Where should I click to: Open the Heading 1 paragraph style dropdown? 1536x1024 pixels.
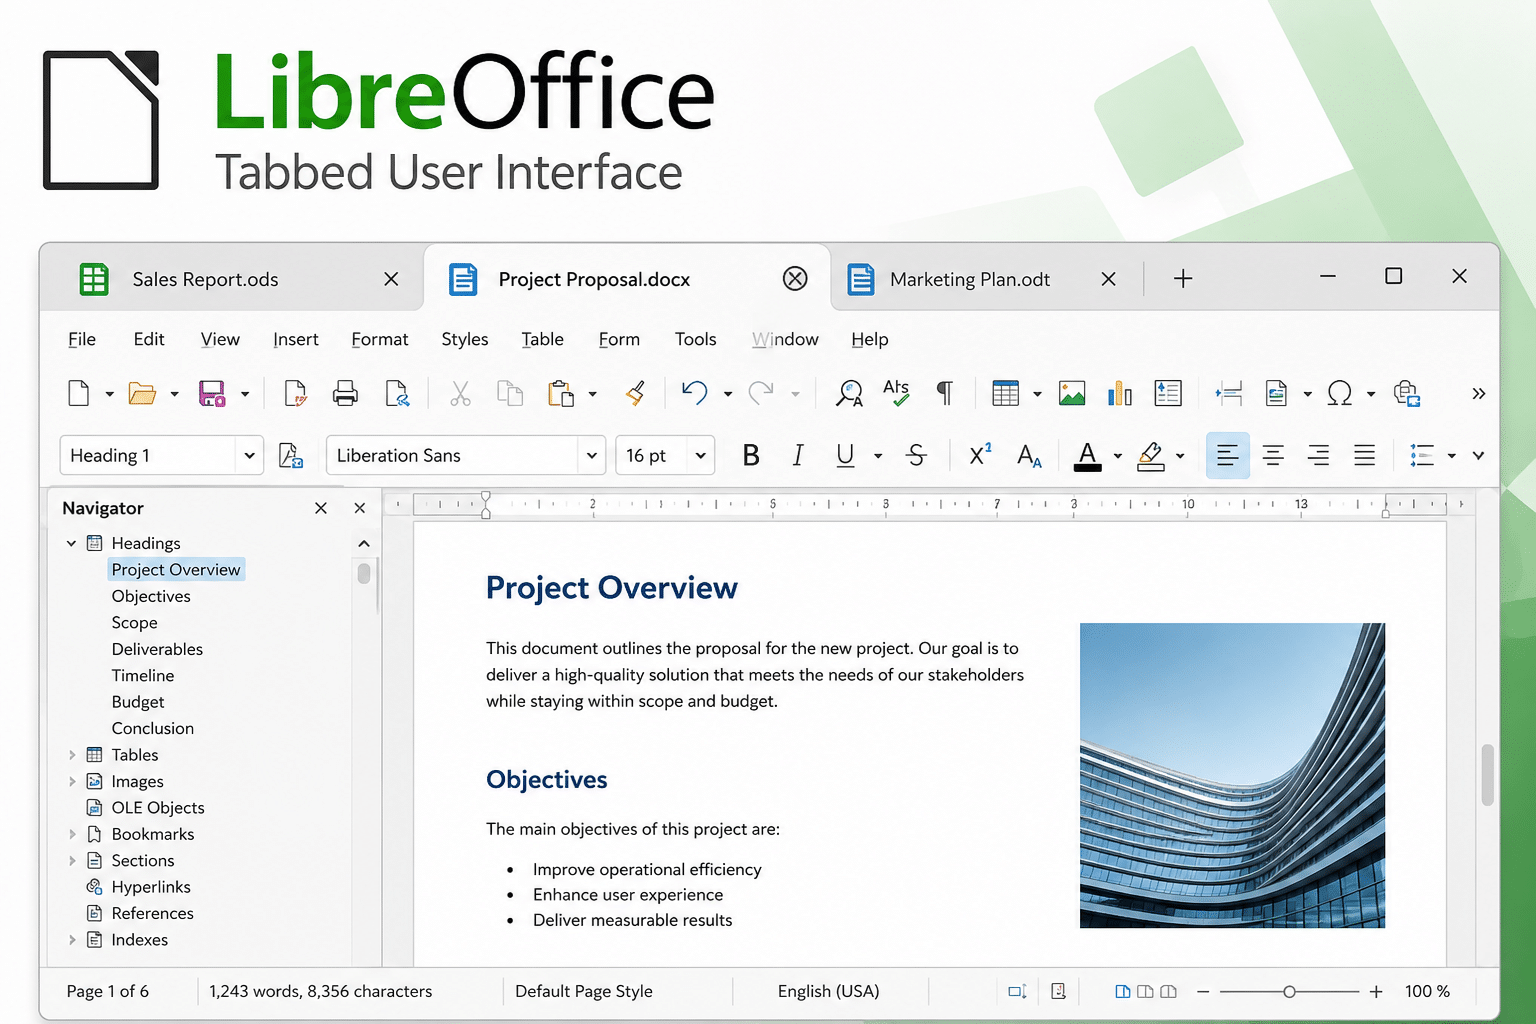[249, 455]
